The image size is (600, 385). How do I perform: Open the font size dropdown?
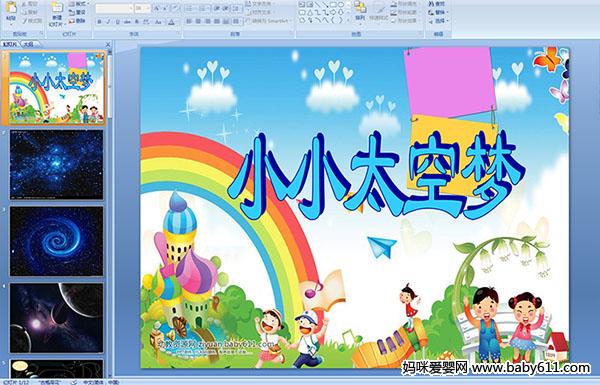click(143, 8)
